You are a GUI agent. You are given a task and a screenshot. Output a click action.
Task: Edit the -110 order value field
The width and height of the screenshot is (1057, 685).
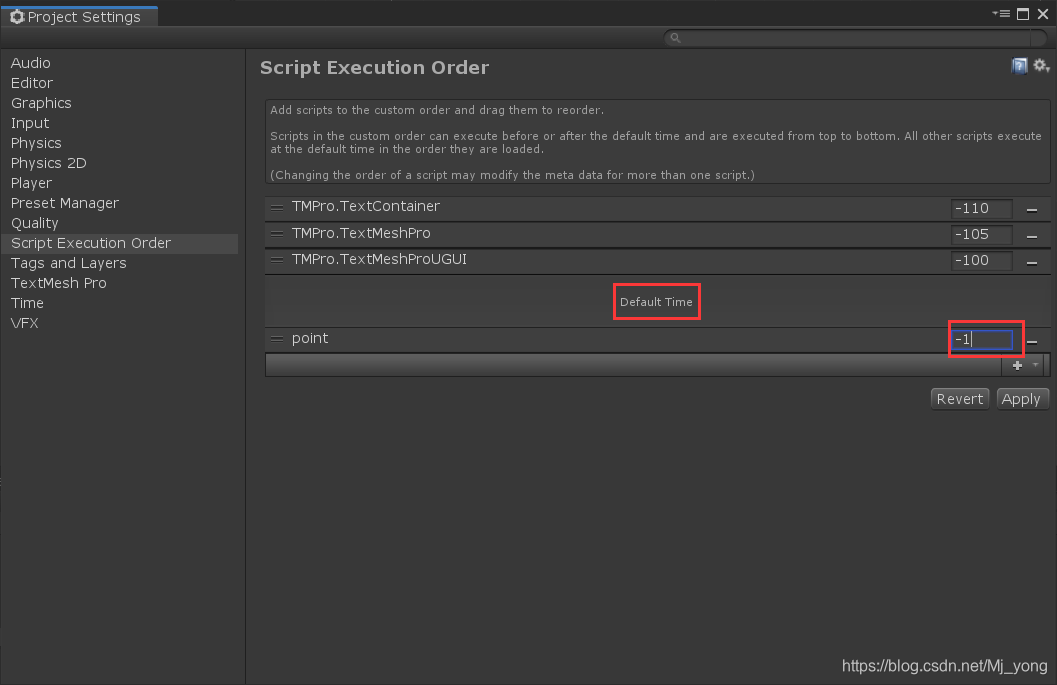point(982,208)
